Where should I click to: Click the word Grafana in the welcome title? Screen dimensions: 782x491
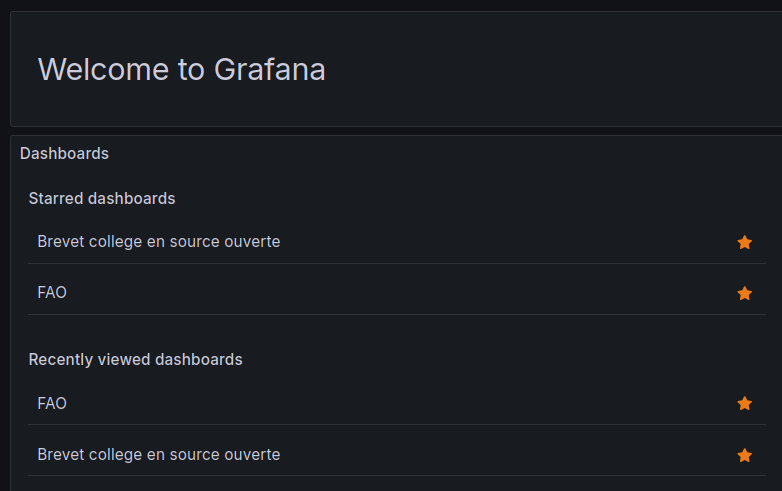coord(270,69)
